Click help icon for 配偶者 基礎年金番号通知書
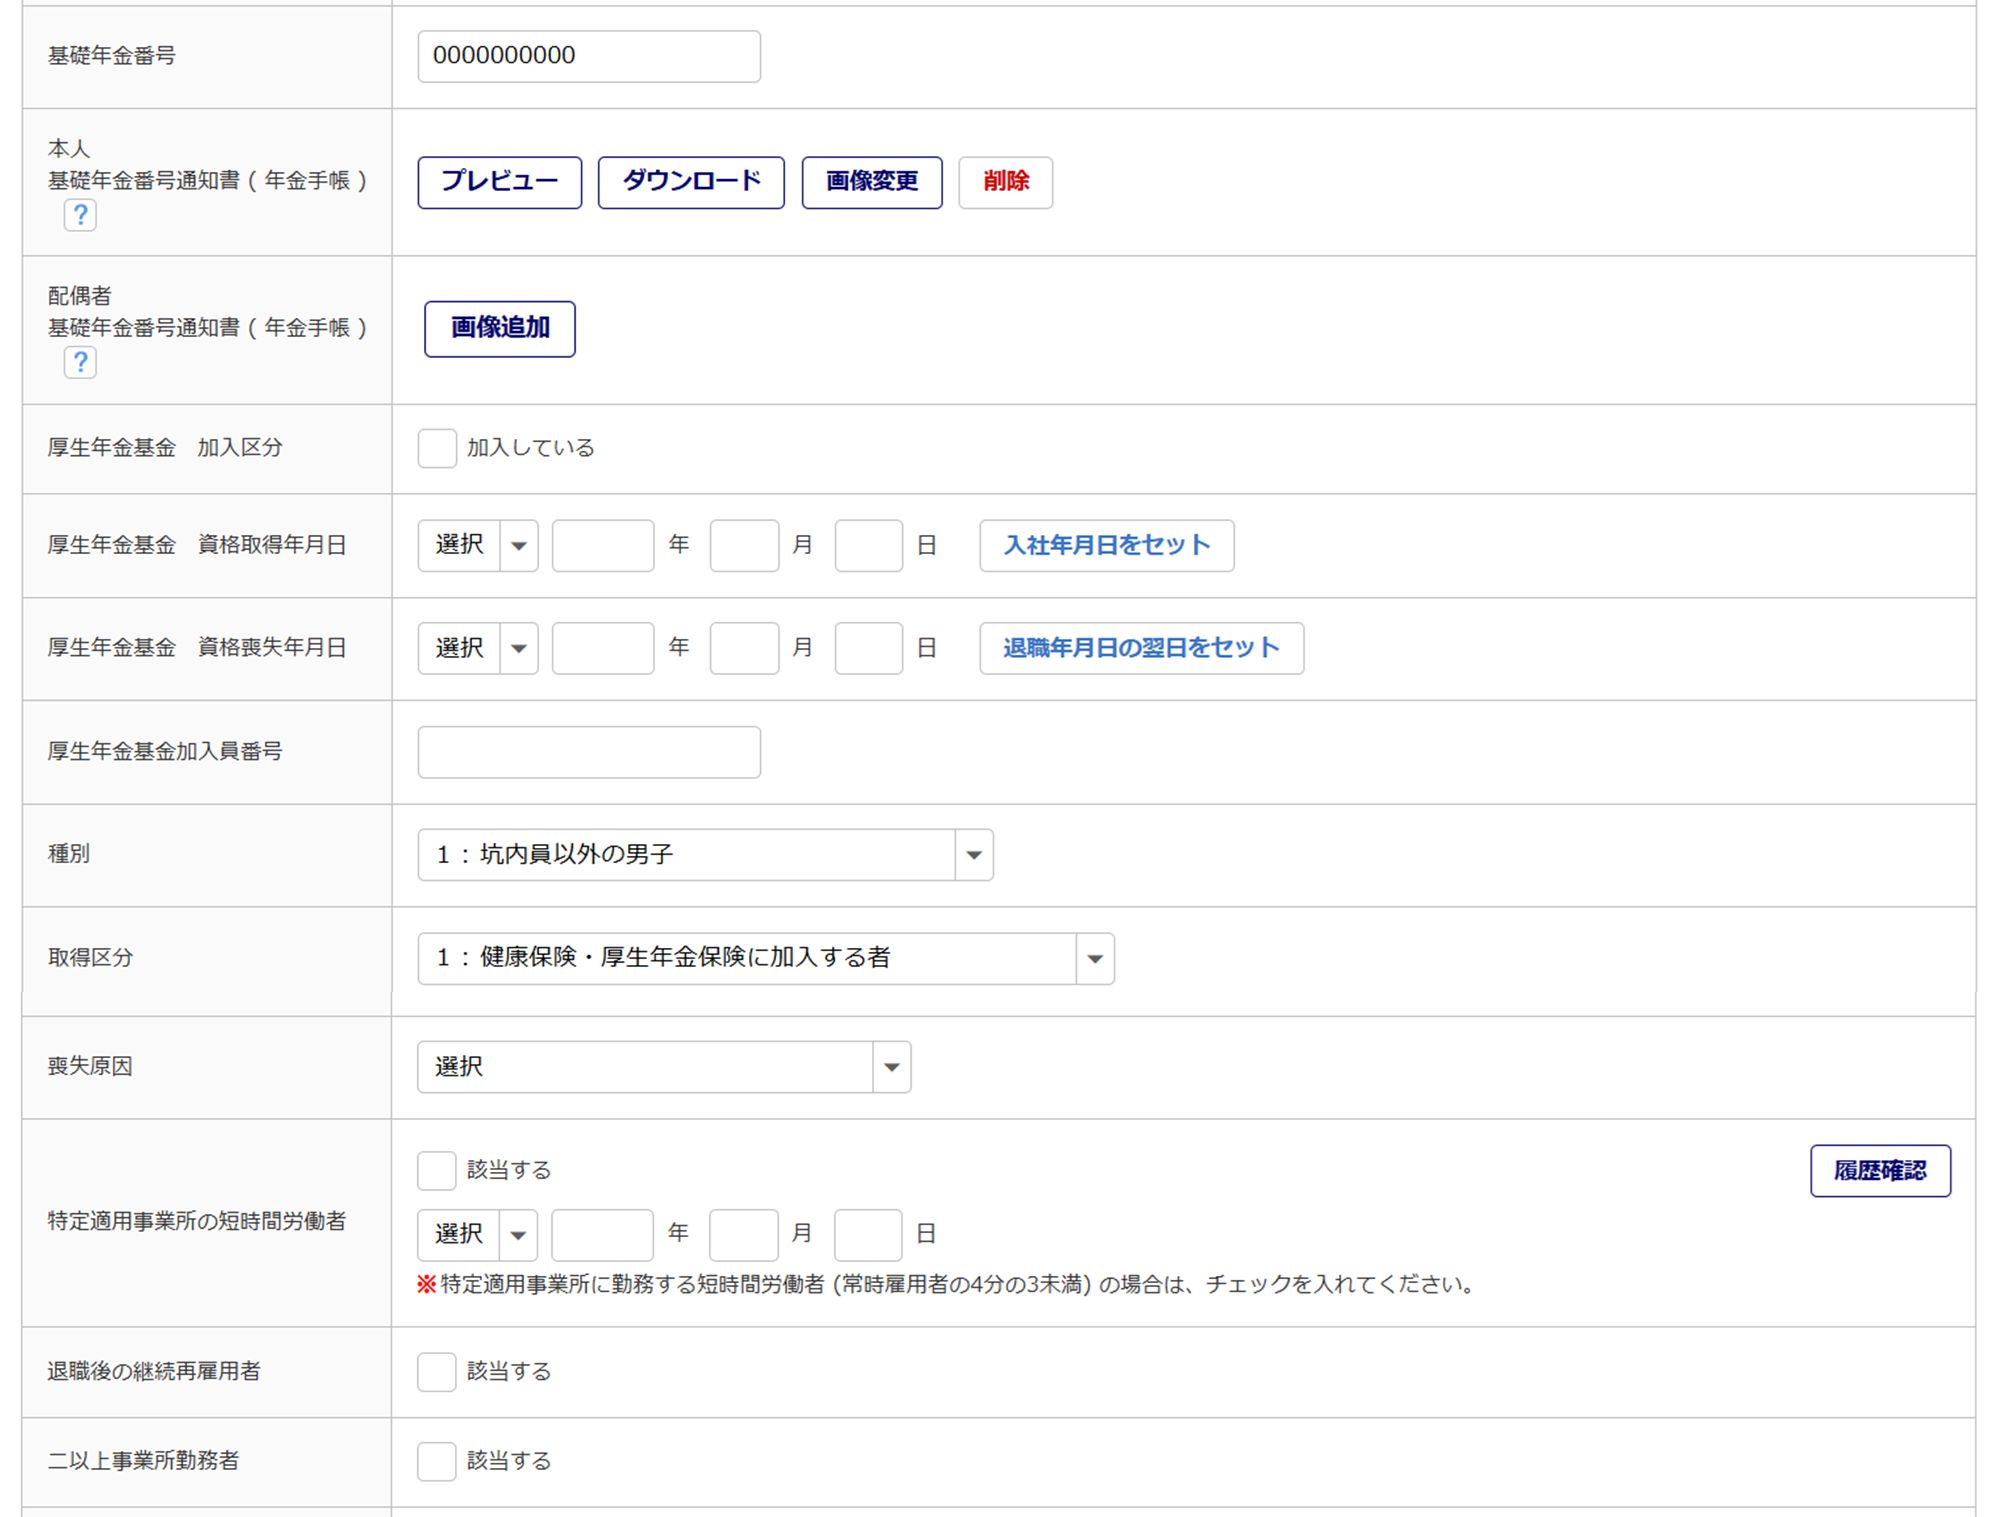This screenshot has height=1517, width=2002. pos(80,361)
